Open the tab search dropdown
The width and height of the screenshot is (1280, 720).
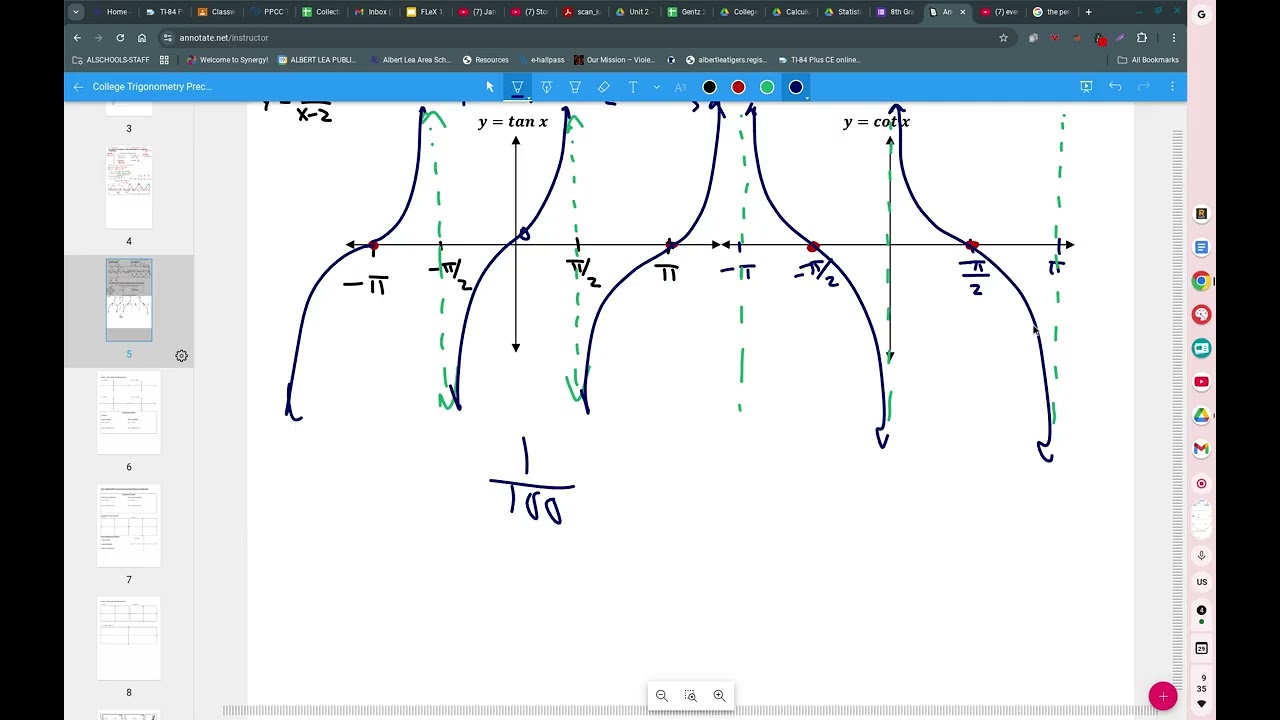click(x=76, y=12)
